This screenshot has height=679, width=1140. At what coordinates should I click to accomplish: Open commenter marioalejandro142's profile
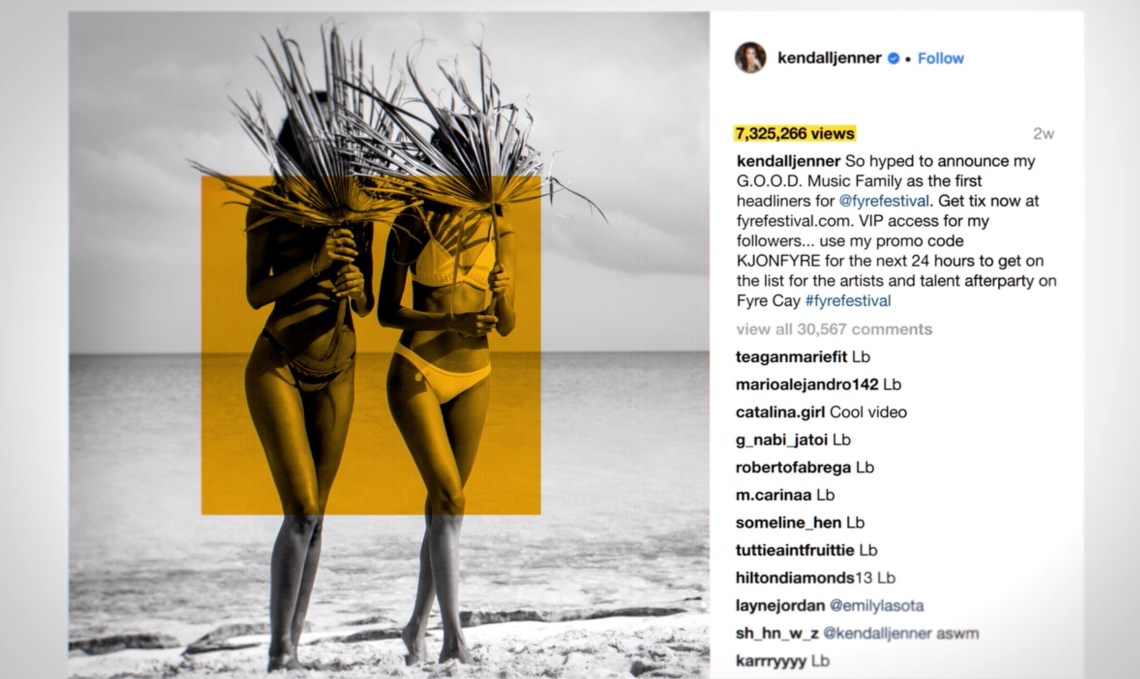pos(807,385)
